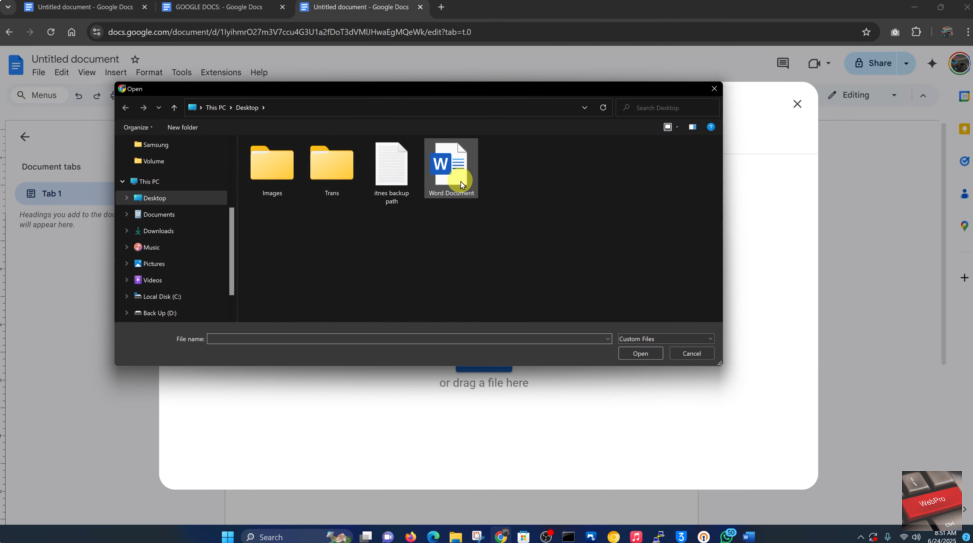Open dialog help
973x543 pixels.
[711, 127]
